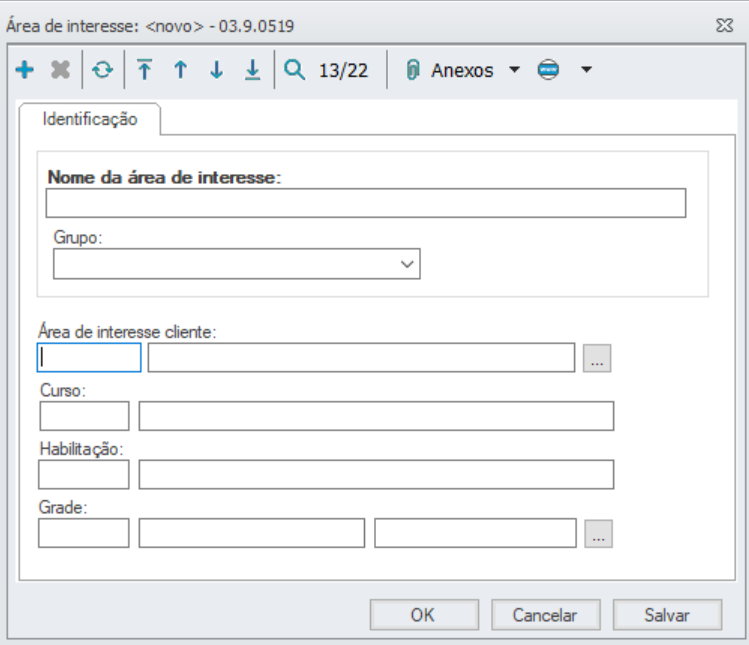Go to last record arrow icon
Viewport: 749px width, 645px height.
[x=252, y=70]
